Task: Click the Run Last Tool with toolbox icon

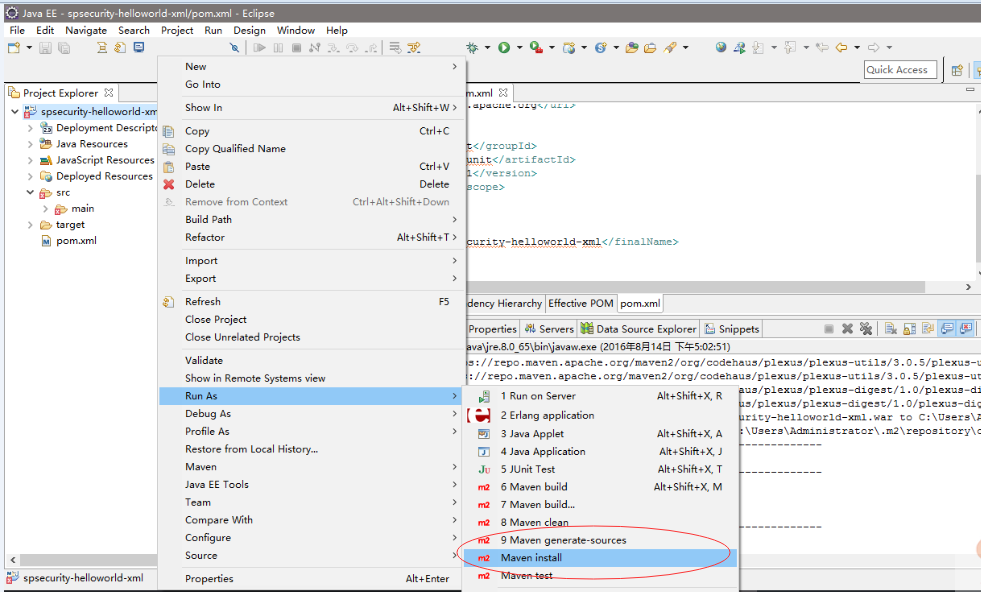Action: pyautogui.click(x=536, y=48)
